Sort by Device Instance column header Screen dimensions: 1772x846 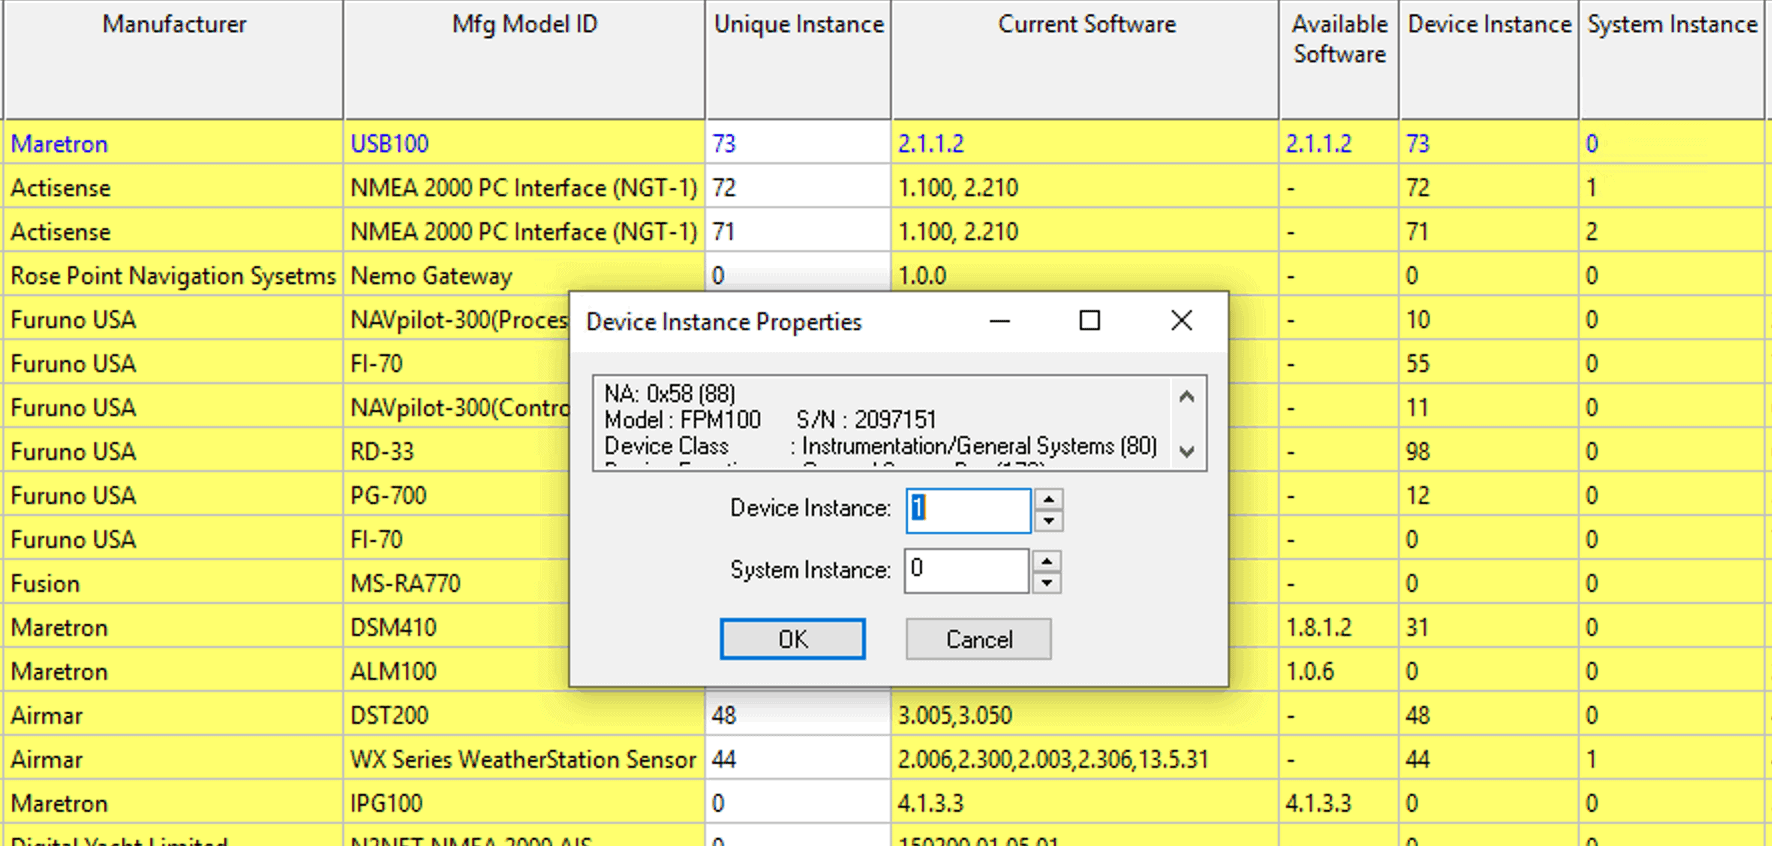tap(1489, 59)
